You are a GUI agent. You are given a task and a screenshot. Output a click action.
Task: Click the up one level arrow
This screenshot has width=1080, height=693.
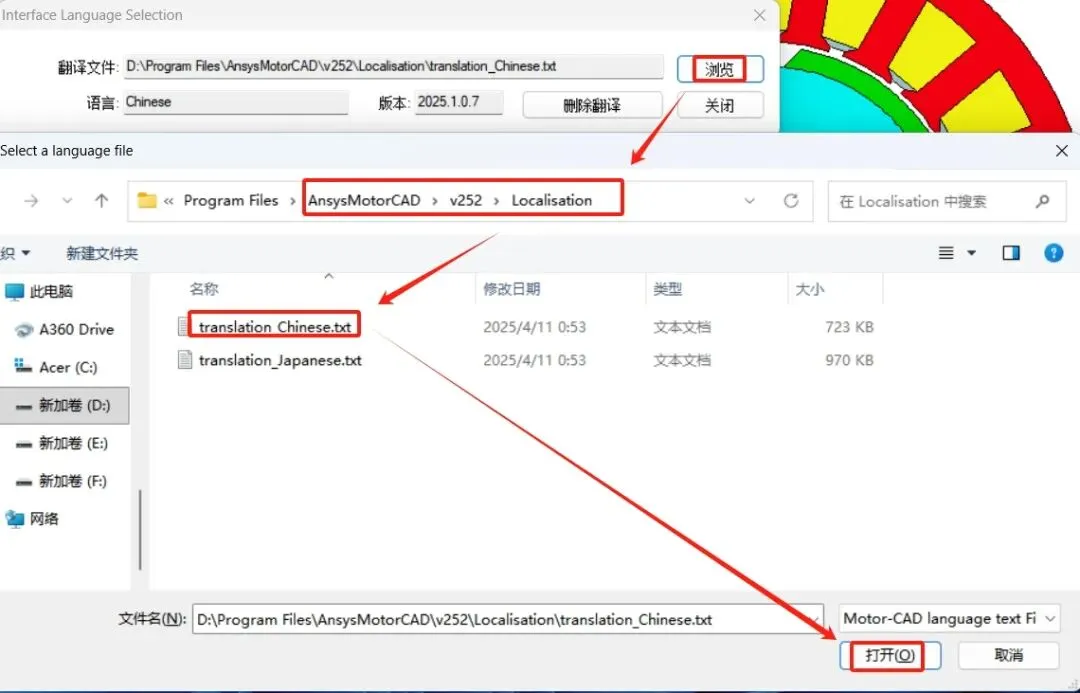point(101,201)
